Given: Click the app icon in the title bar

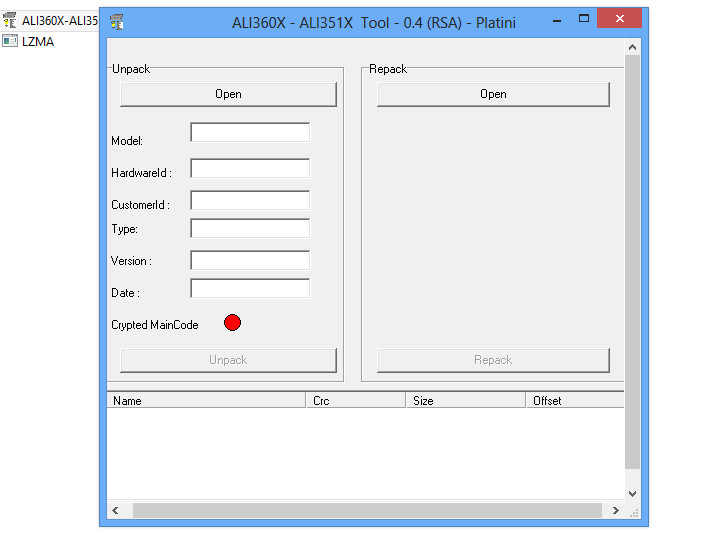Looking at the screenshot, I should coord(117,21).
